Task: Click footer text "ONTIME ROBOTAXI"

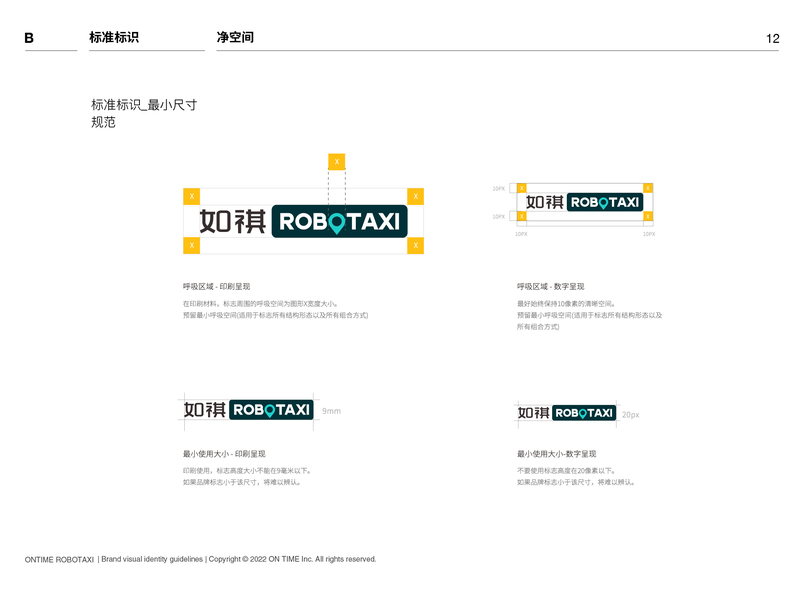Action: (x=59, y=560)
